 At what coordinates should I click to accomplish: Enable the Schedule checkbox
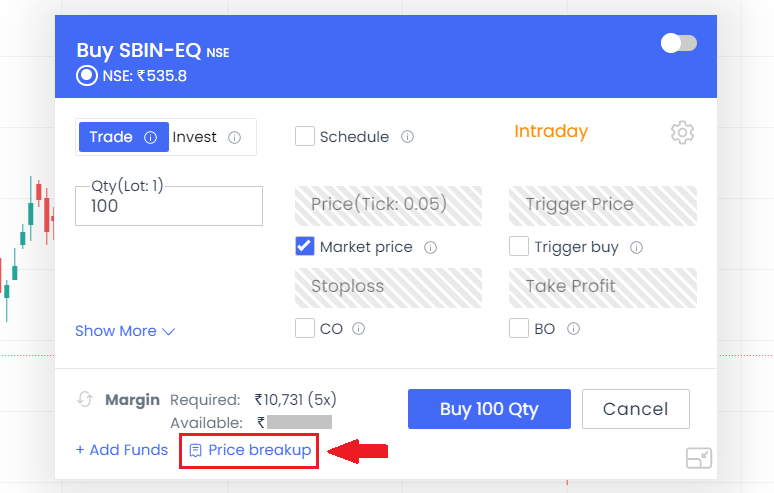[305, 136]
